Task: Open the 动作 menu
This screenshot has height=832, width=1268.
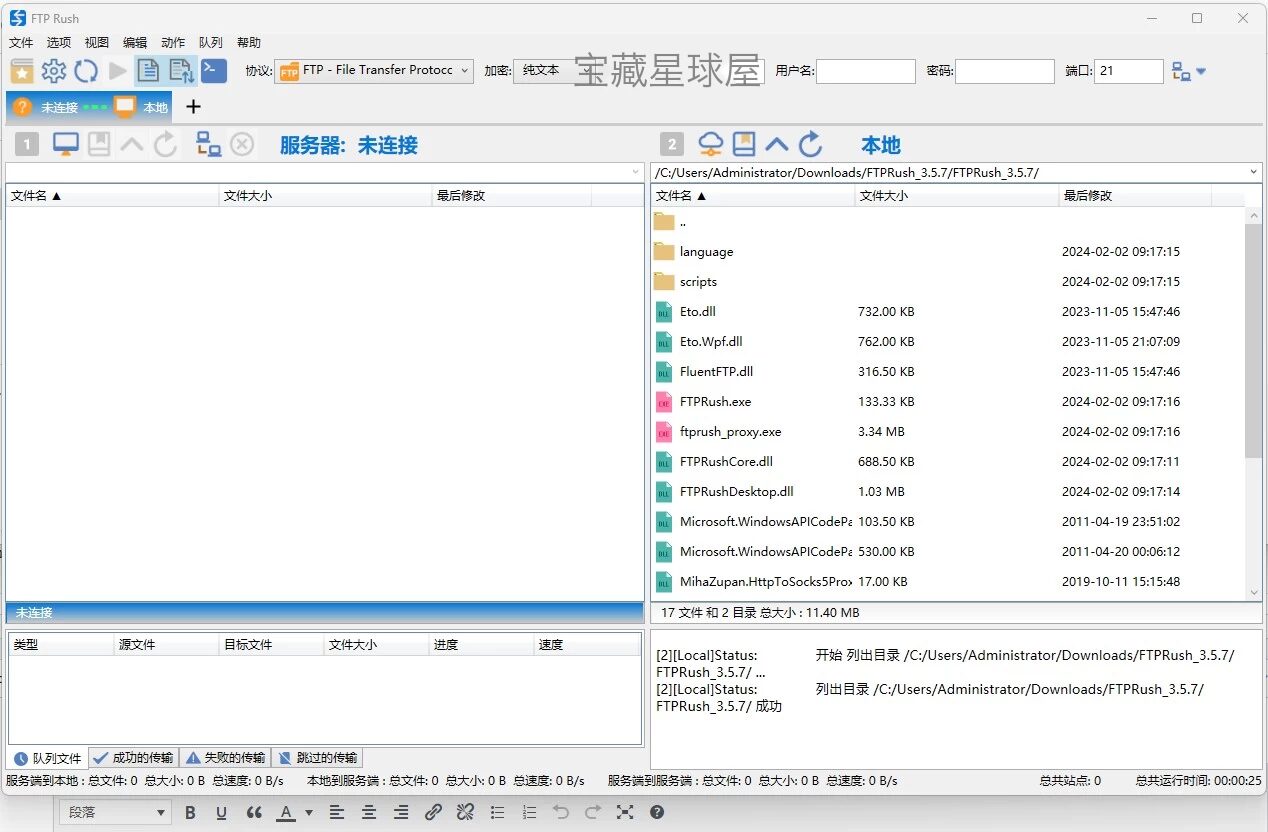Action: coord(173,43)
